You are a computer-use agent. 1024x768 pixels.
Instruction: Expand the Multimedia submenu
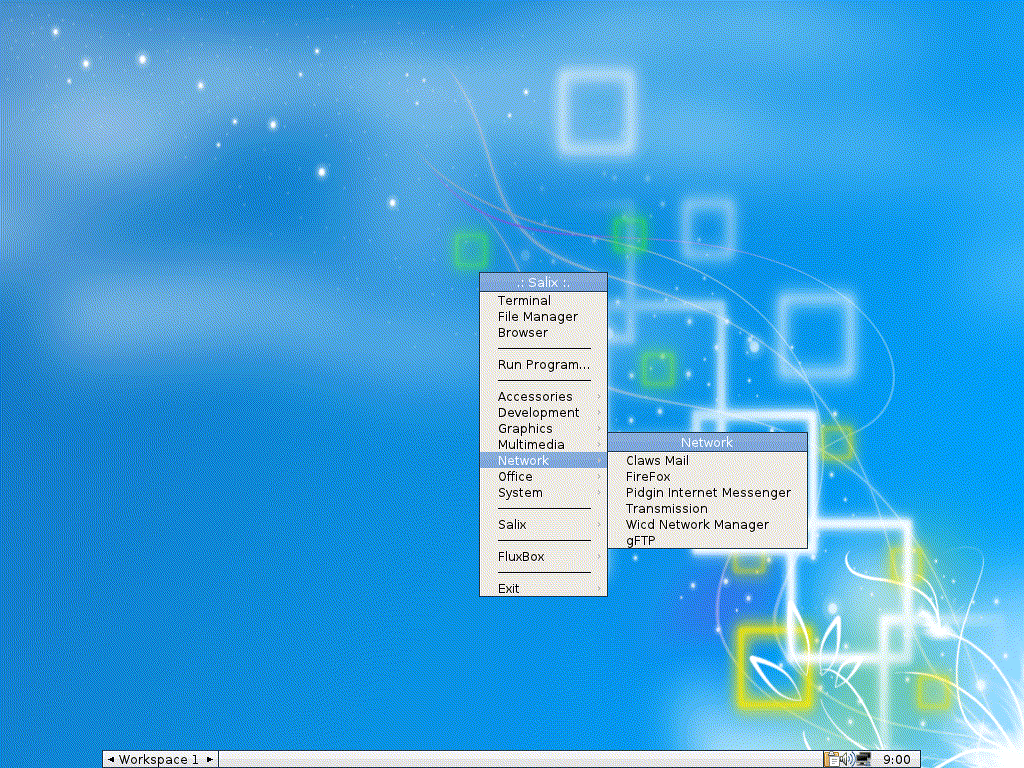(543, 445)
